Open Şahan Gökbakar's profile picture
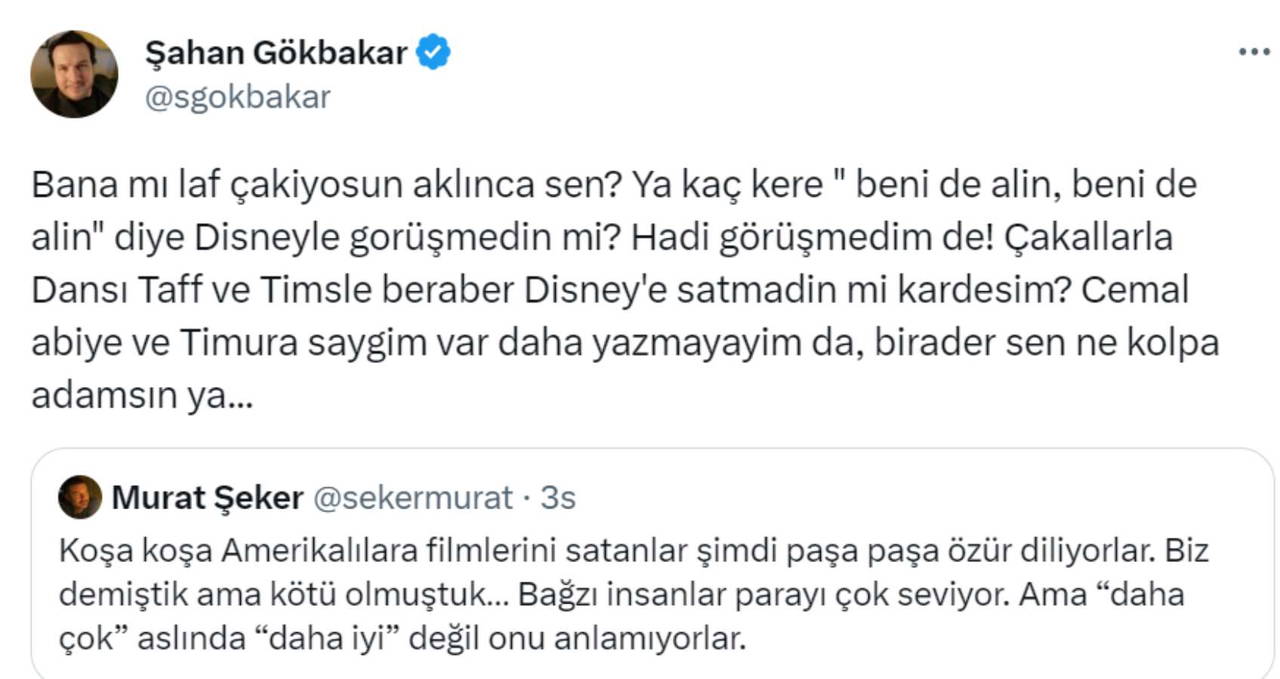Image resolution: width=1280 pixels, height=679 pixels. coord(74,73)
